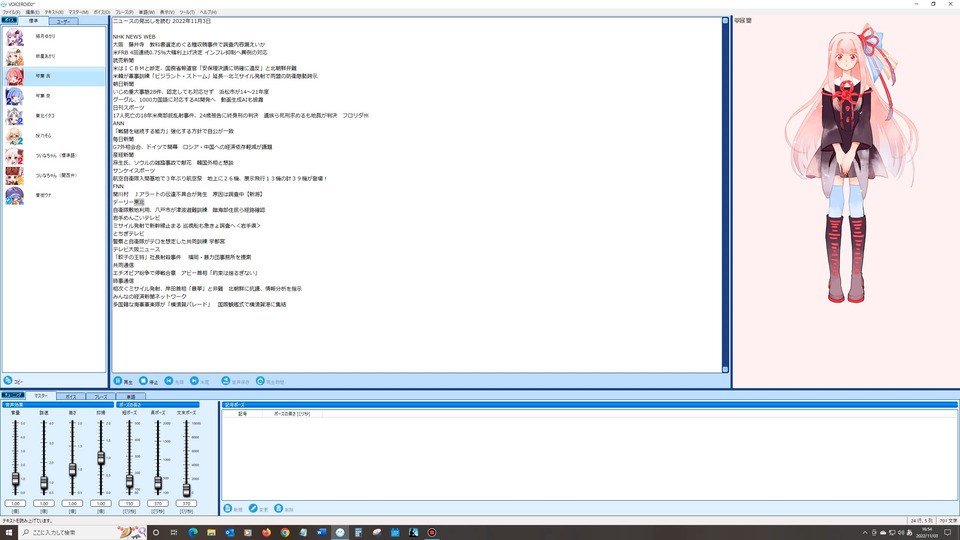Click the 音量 volume slider handle
The image size is (960, 540).
[x=15, y=479]
